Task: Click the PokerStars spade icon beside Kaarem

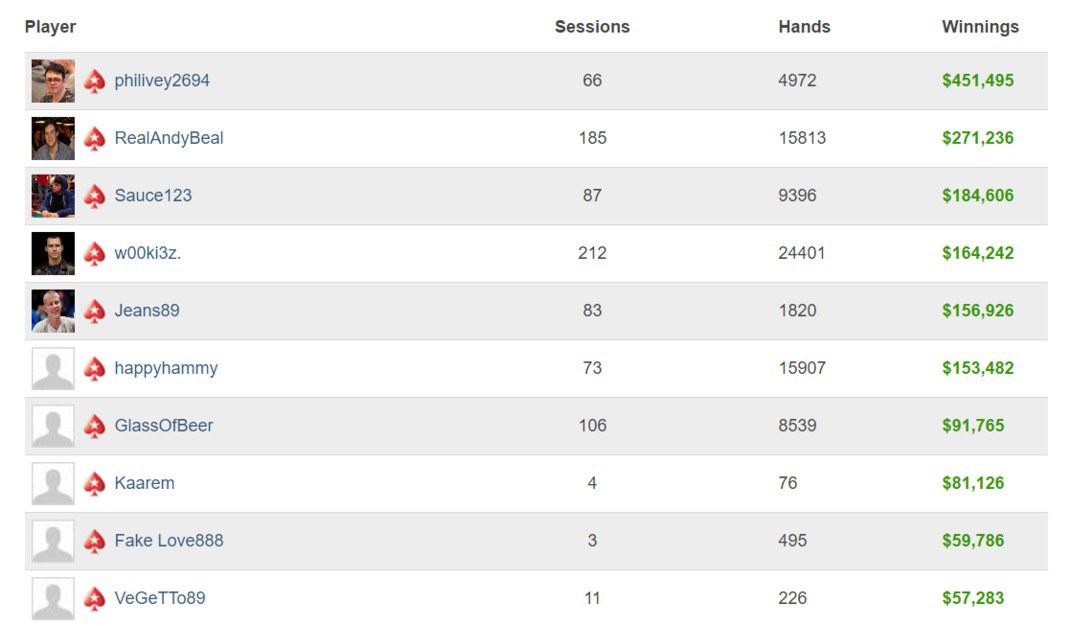Action: coord(95,484)
